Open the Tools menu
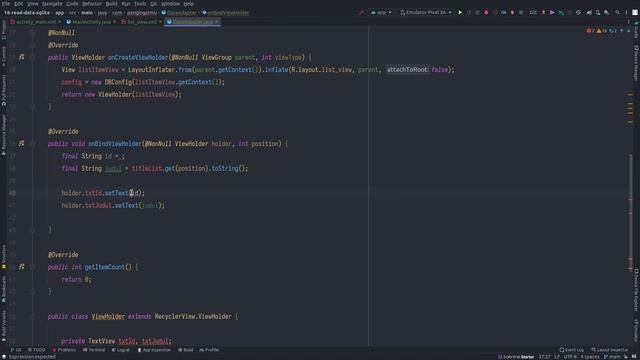640x360 pixels. (140, 4)
